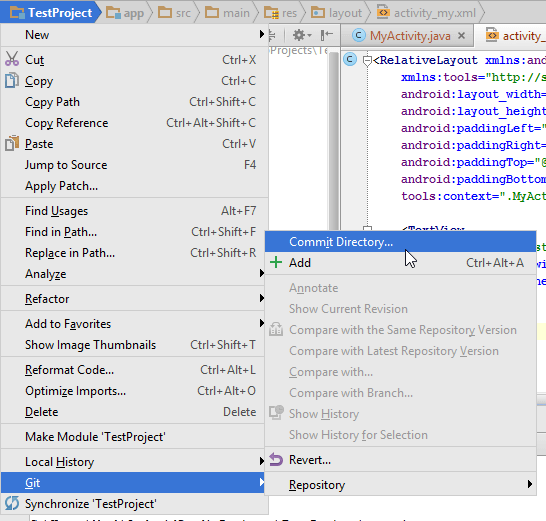Expand the Repository submenu arrow
The image size is (546, 521).
coord(530,484)
